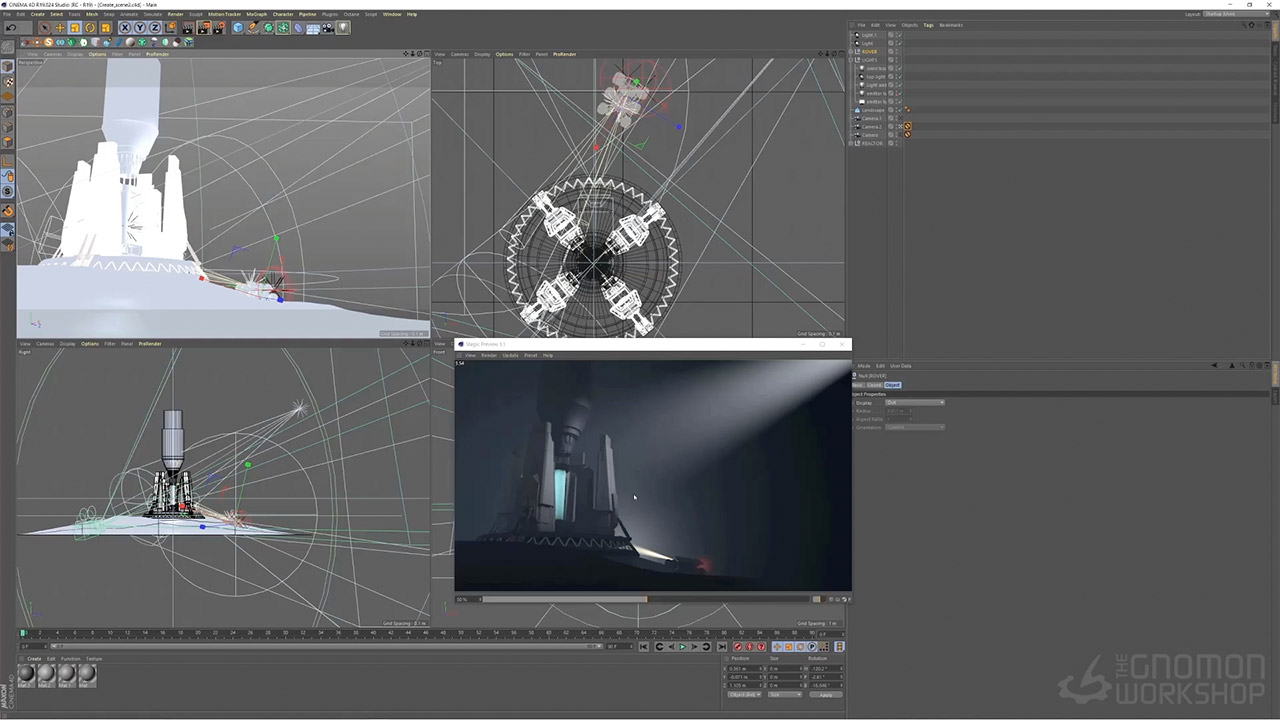Toggle ROVER visibility dots
This screenshot has width=1280, height=720.
pos(896,52)
